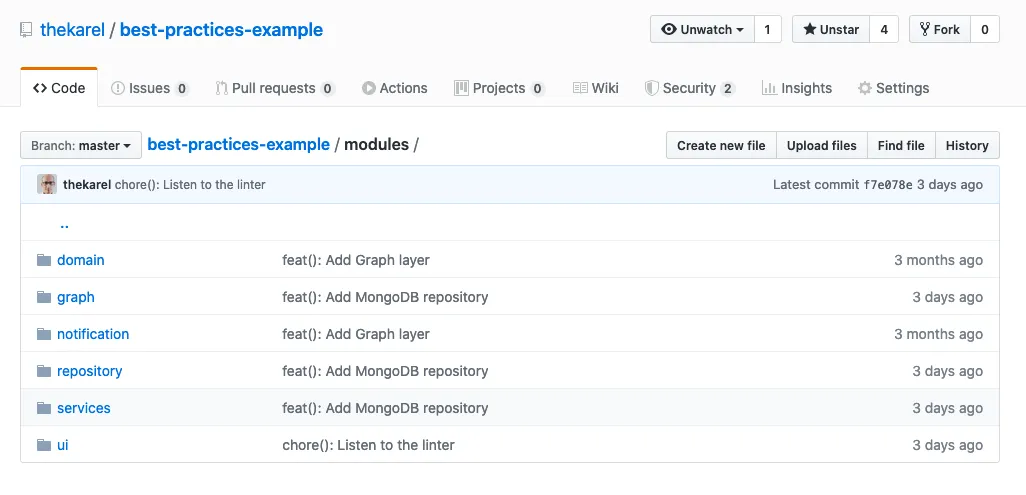This screenshot has height=495, width=1026.
Task: Open the graph row's 'Add MongoDB repository' commit
Action: pyautogui.click(x=385, y=297)
